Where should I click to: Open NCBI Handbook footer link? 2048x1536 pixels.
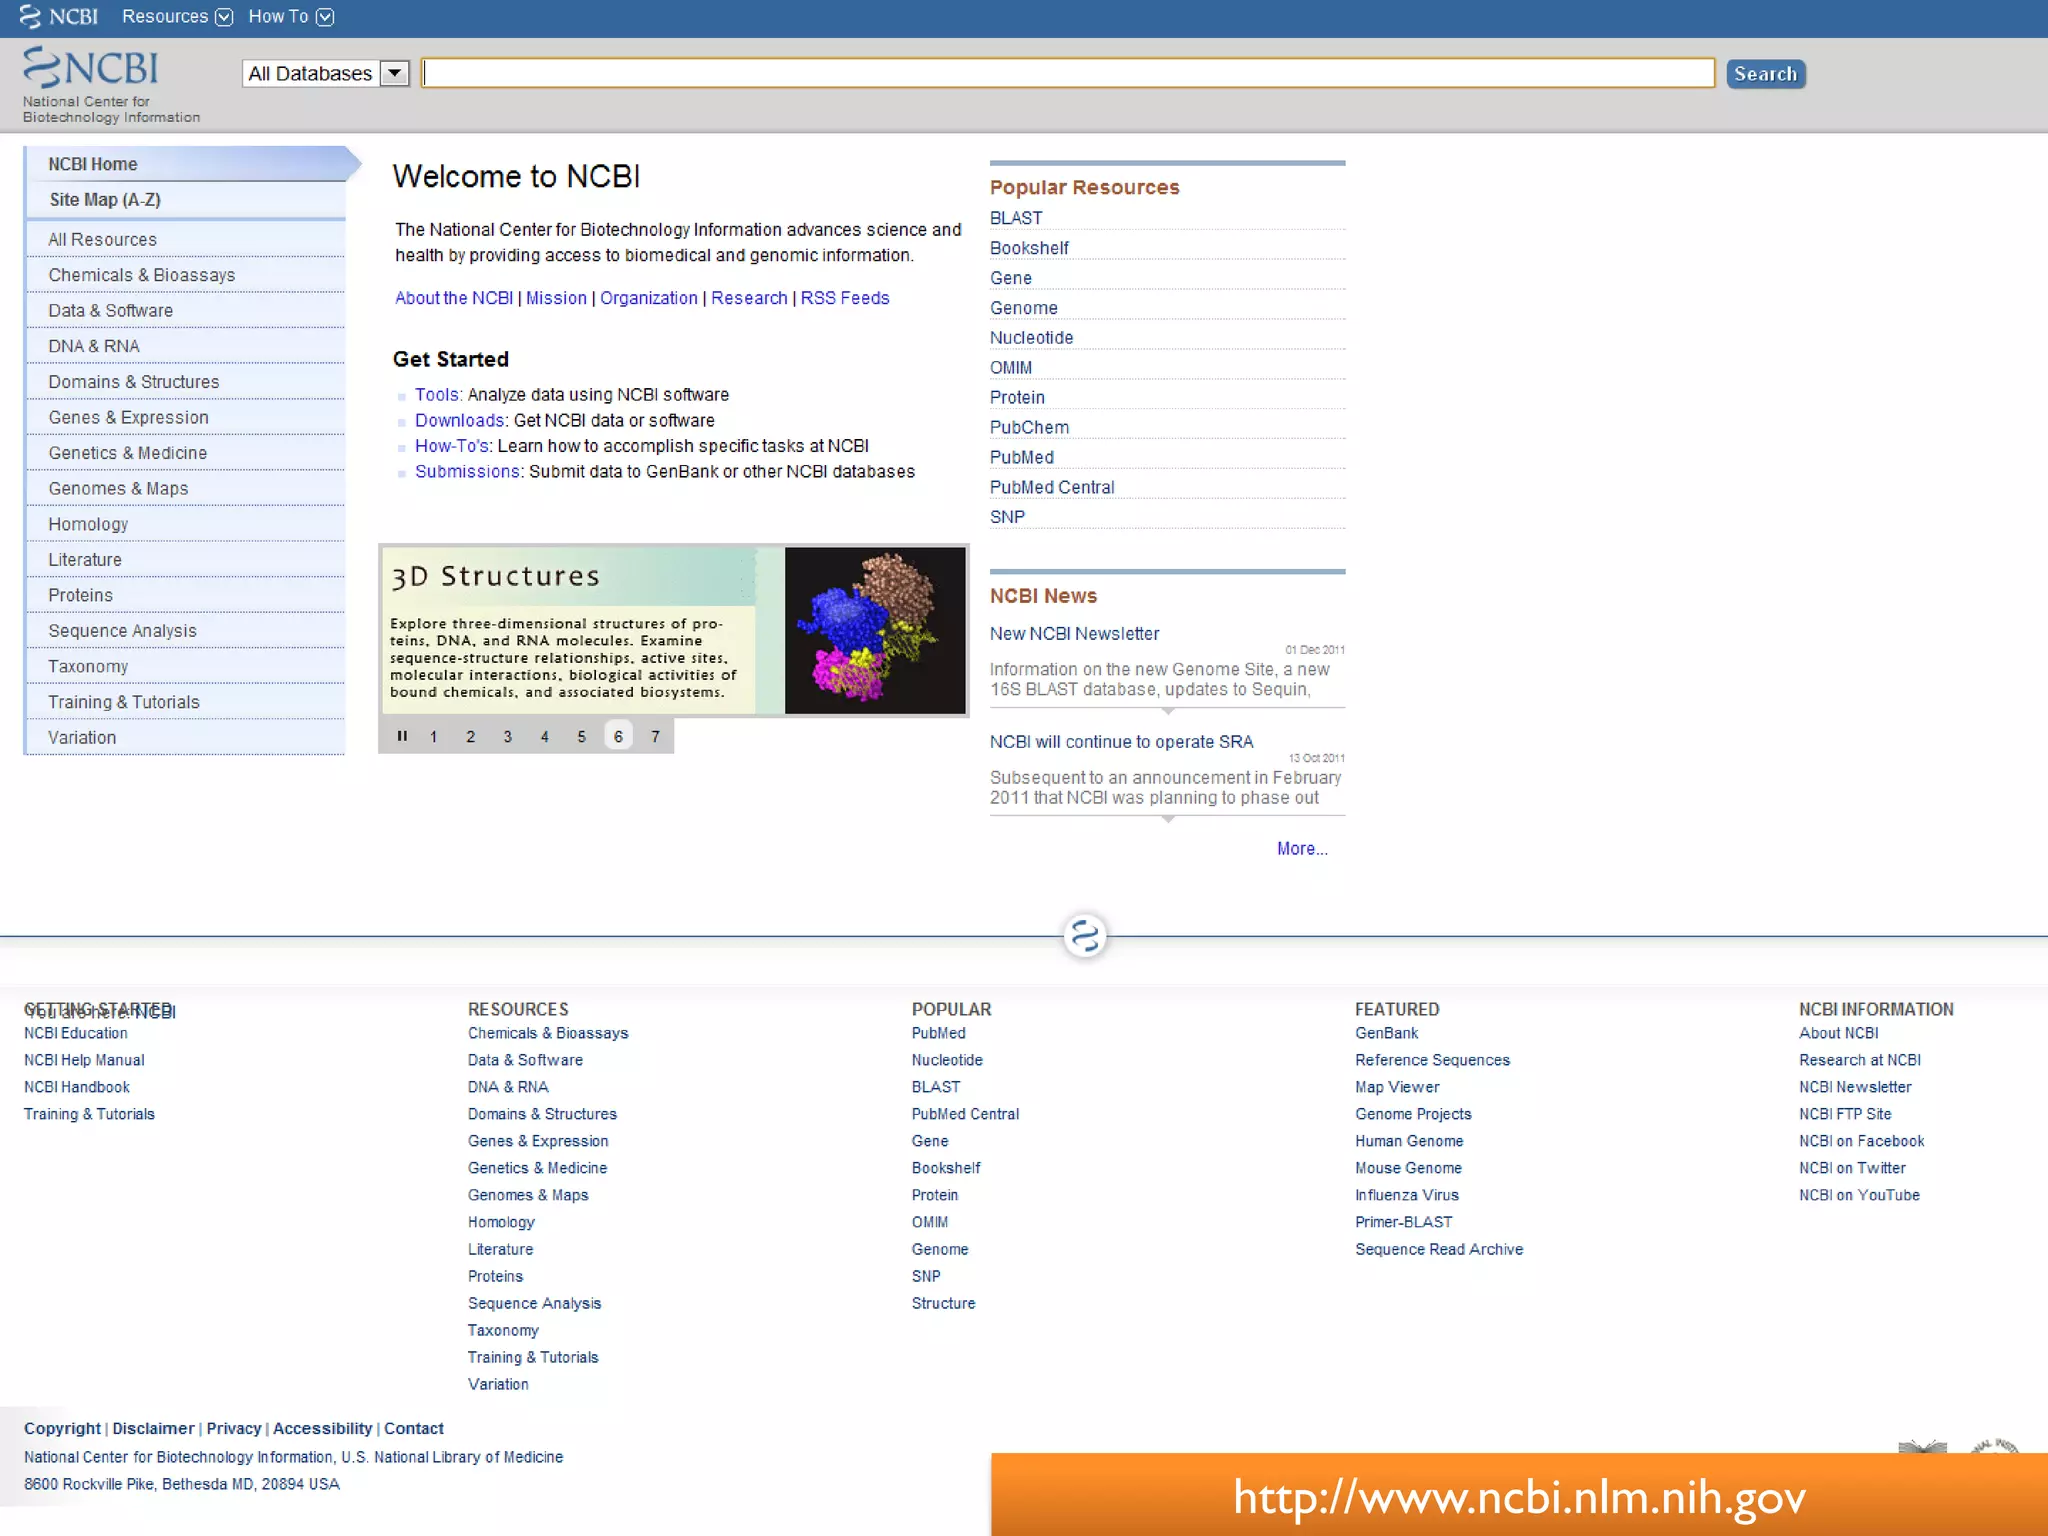[x=77, y=1088]
